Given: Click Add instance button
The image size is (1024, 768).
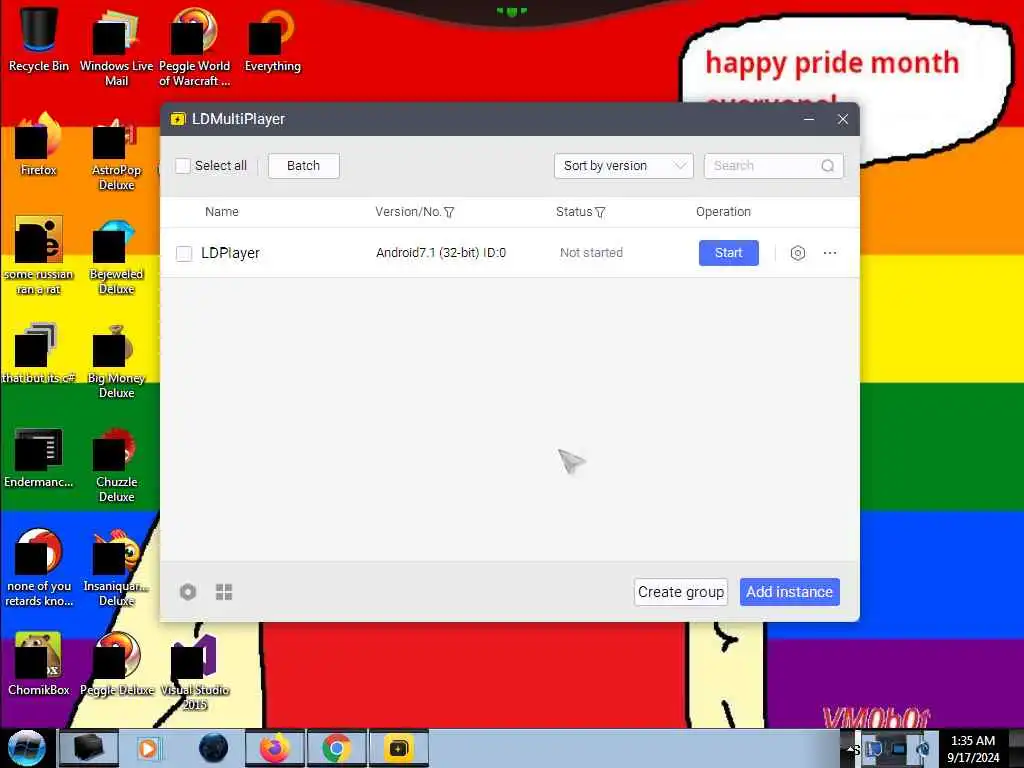Looking at the screenshot, I should point(790,592).
